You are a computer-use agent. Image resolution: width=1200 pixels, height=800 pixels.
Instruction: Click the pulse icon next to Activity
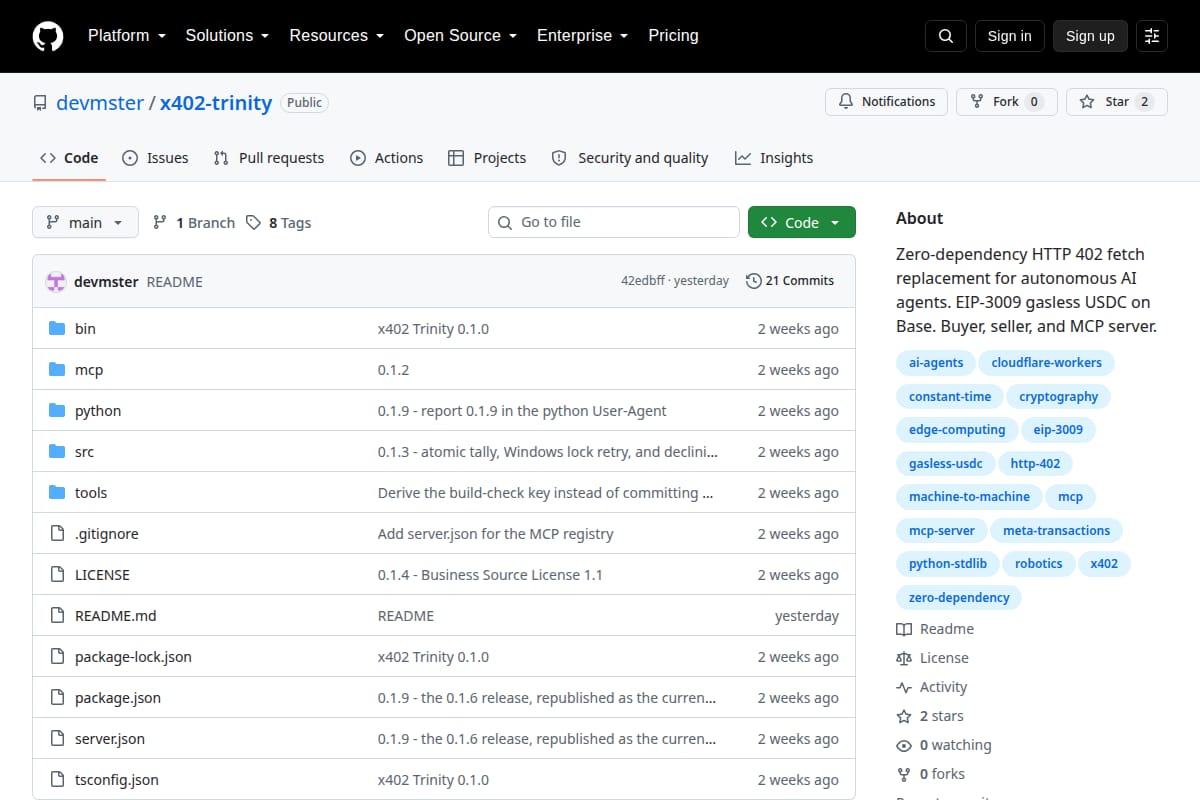904,687
